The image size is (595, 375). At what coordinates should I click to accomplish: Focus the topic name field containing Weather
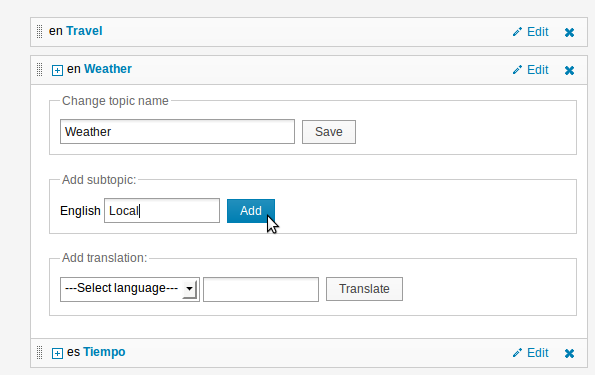click(x=177, y=132)
